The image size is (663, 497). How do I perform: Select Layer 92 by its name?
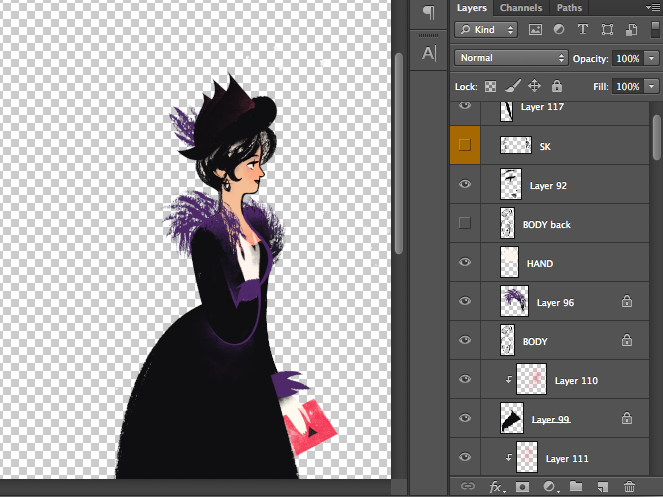(548, 186)
